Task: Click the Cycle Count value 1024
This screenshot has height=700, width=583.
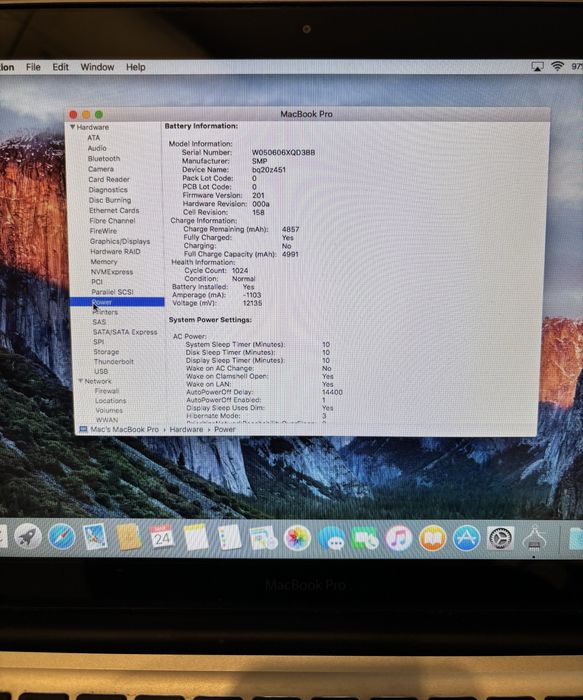Action: click(240, 270)
